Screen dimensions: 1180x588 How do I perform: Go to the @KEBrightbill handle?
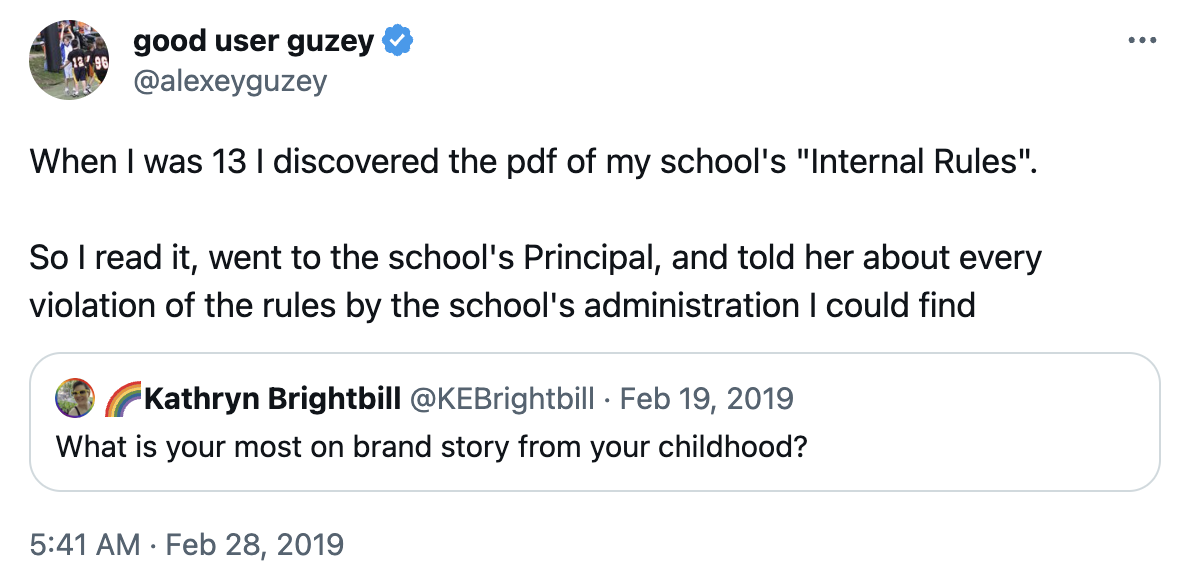click(x=502, y=399)
